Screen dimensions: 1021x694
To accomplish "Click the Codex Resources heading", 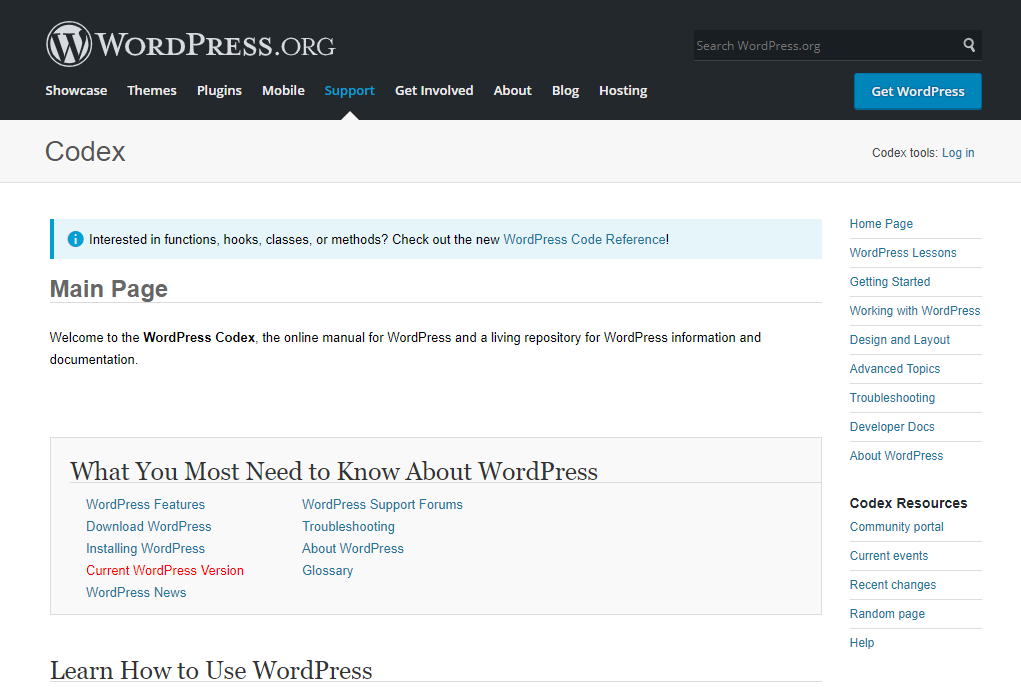I will point(908,503).
